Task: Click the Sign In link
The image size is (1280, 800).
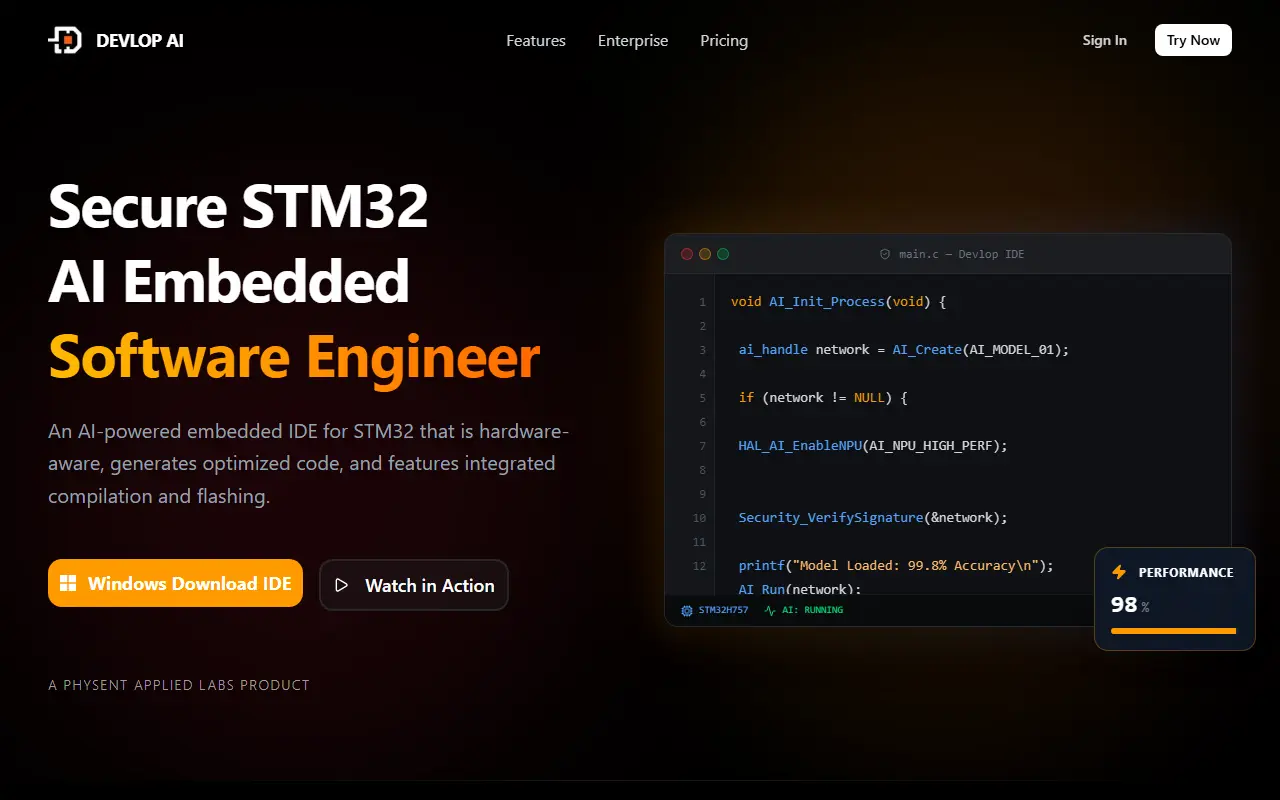Action: pos(1105,40)
